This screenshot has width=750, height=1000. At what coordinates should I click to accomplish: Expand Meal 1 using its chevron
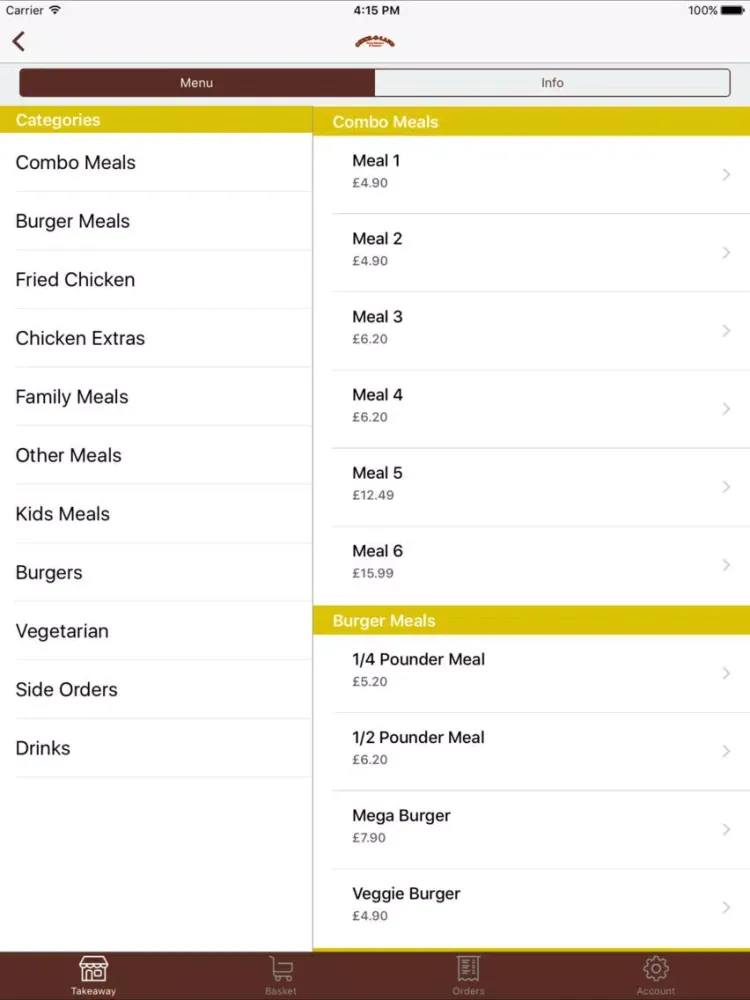coord(726,175)
